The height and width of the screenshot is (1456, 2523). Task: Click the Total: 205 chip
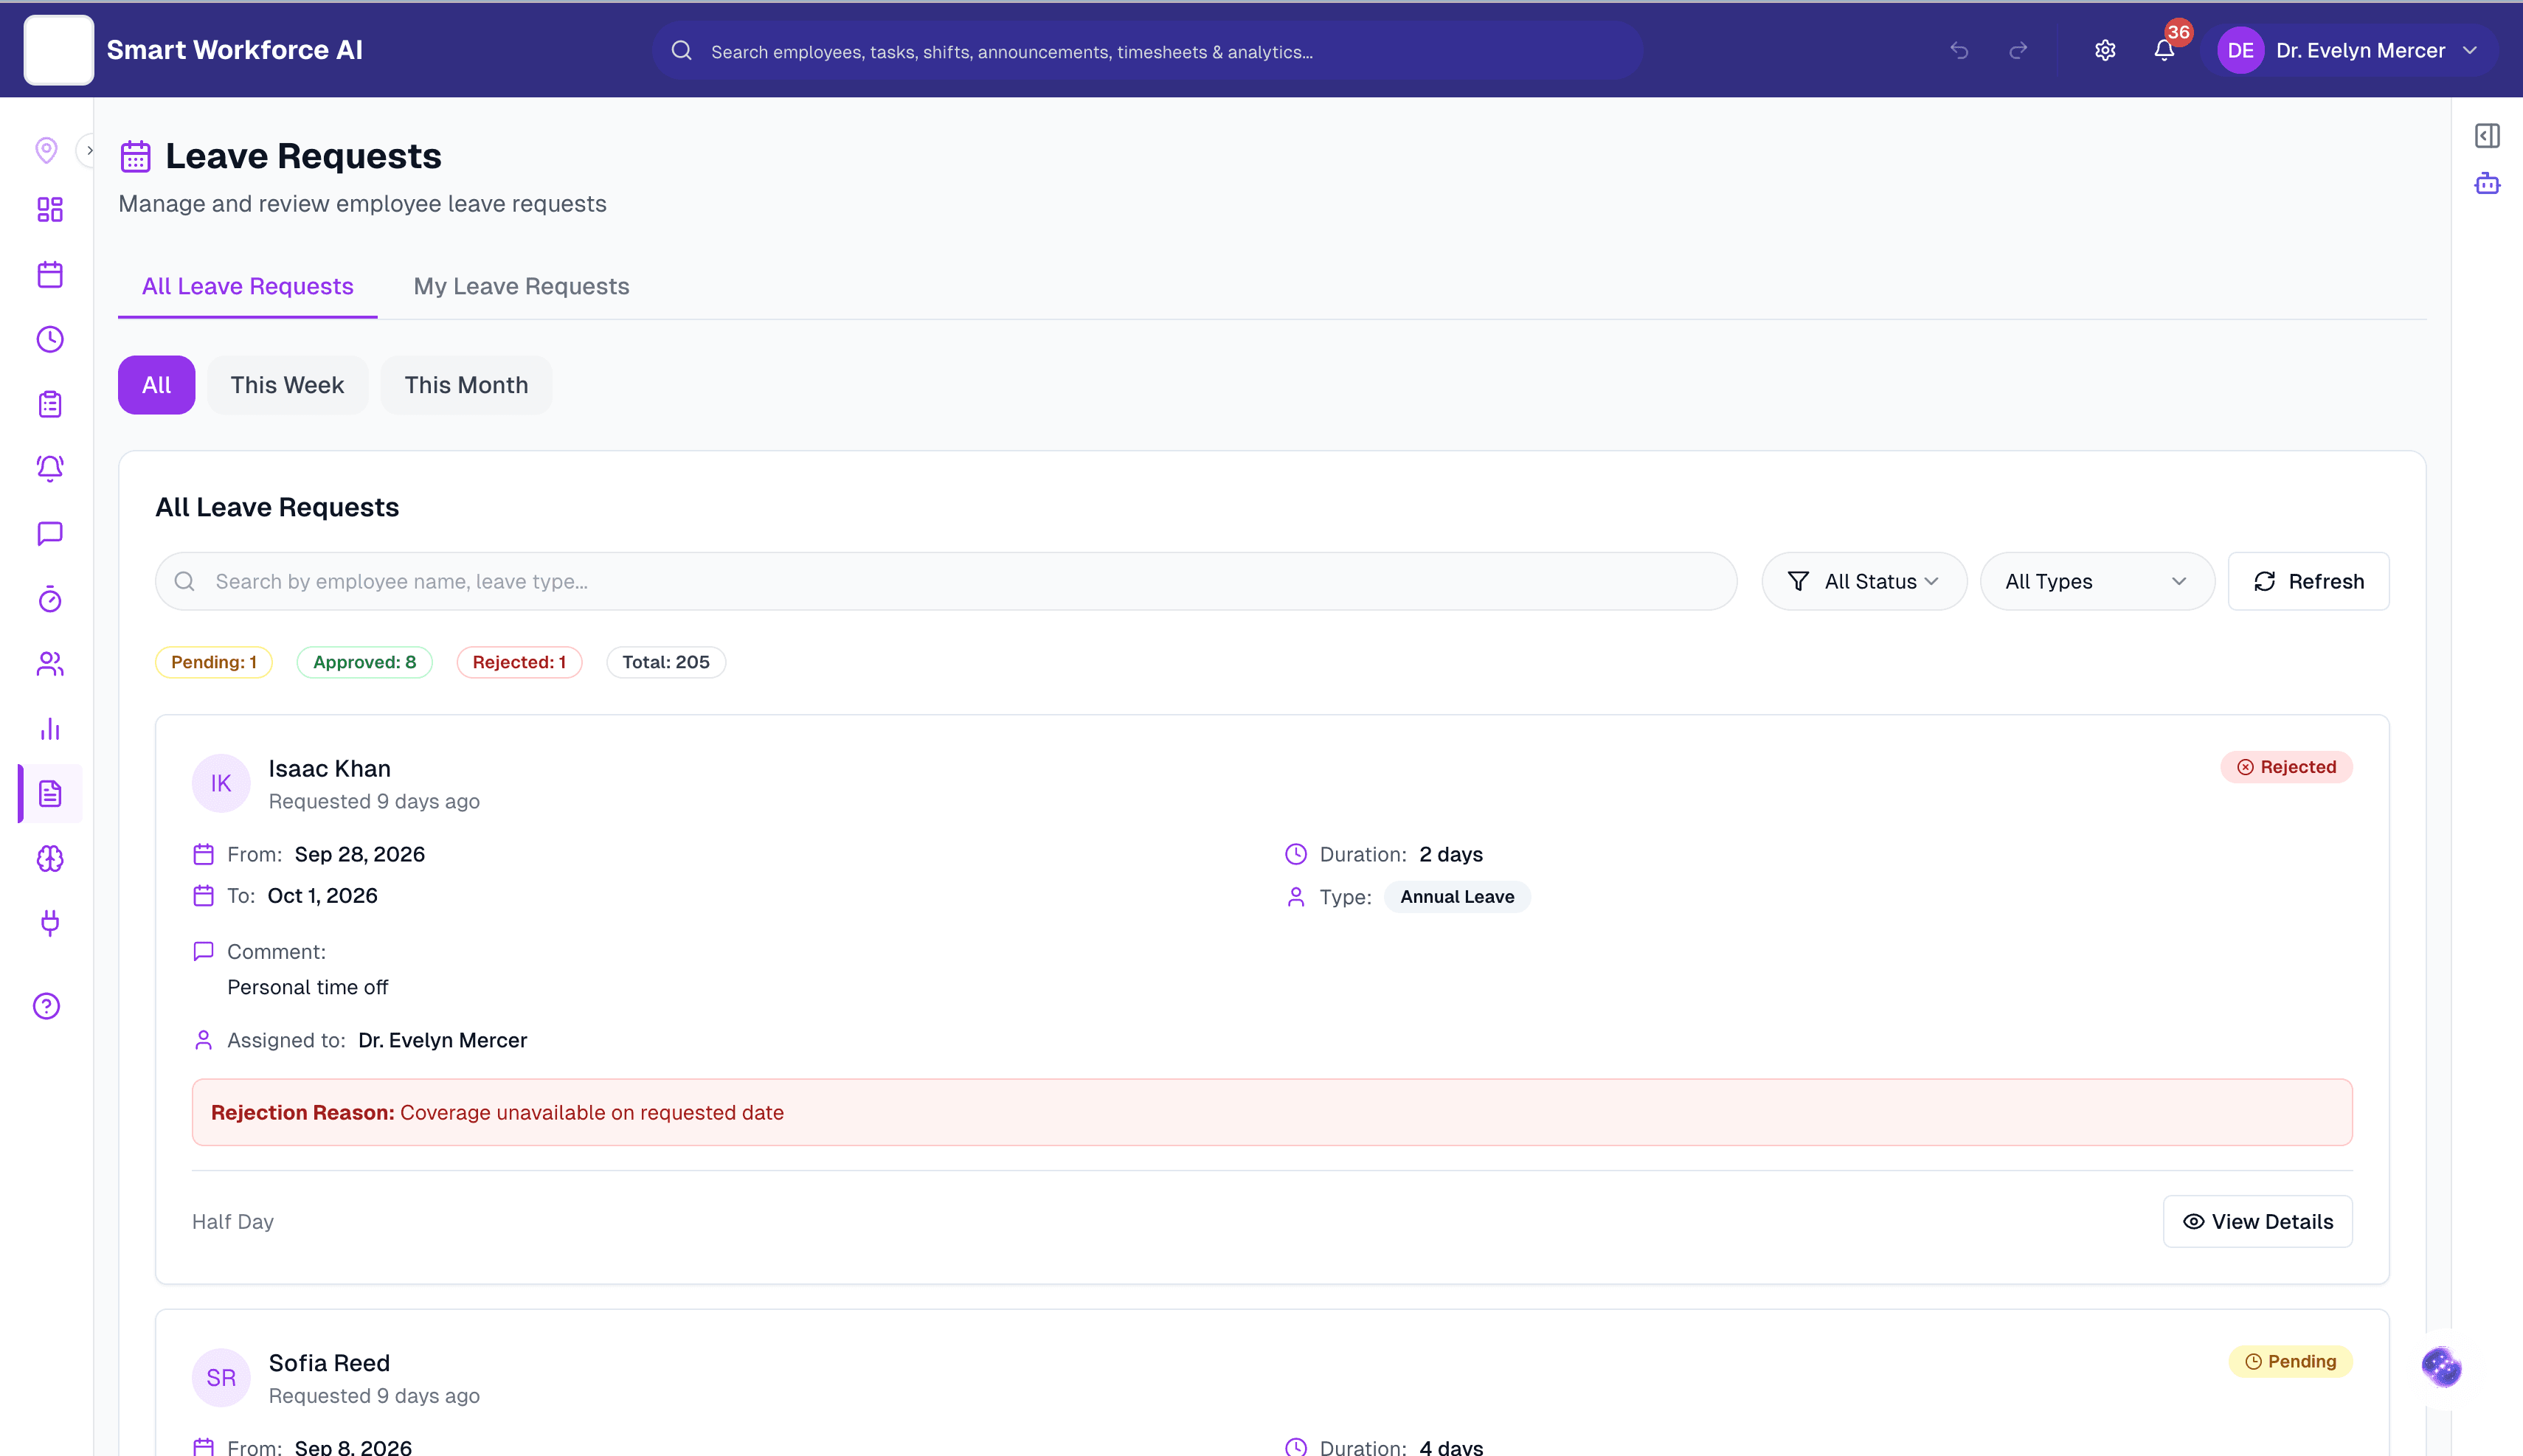666,662
